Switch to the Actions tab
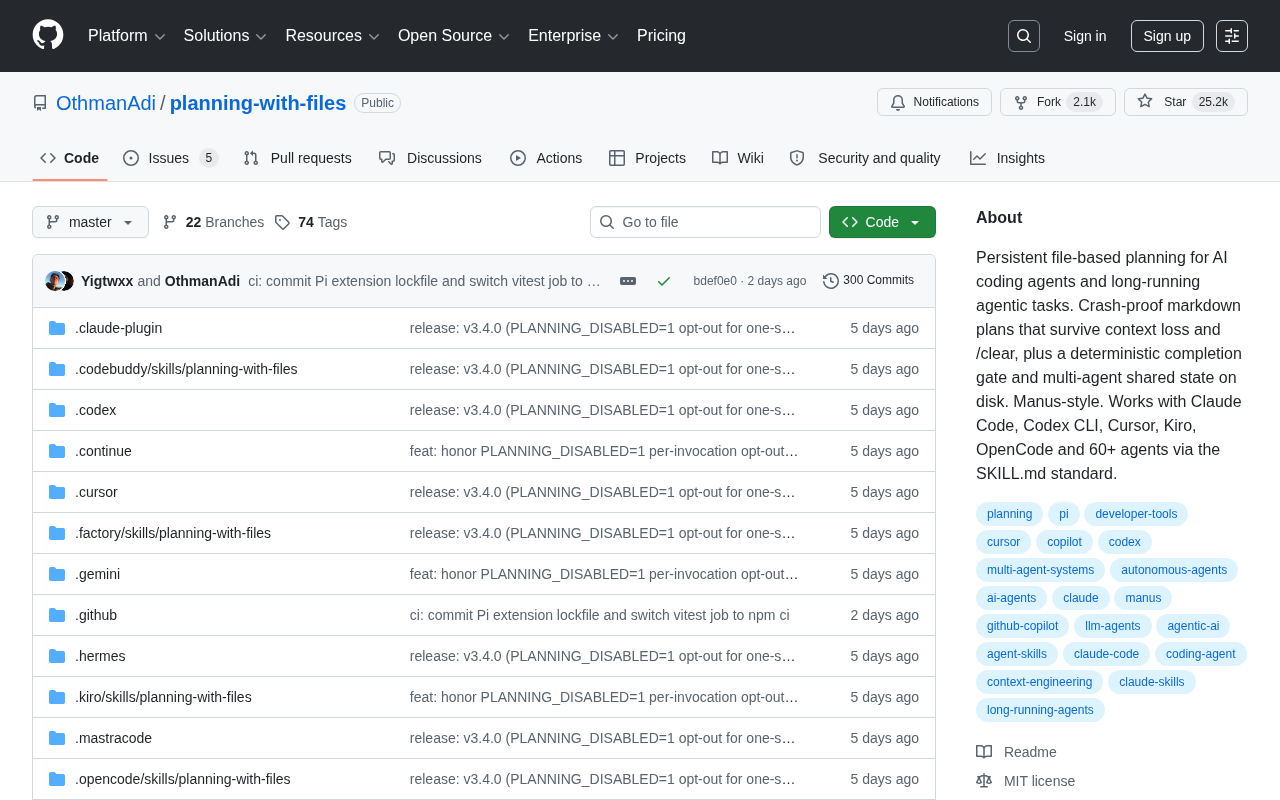 (x=546, y=158)
